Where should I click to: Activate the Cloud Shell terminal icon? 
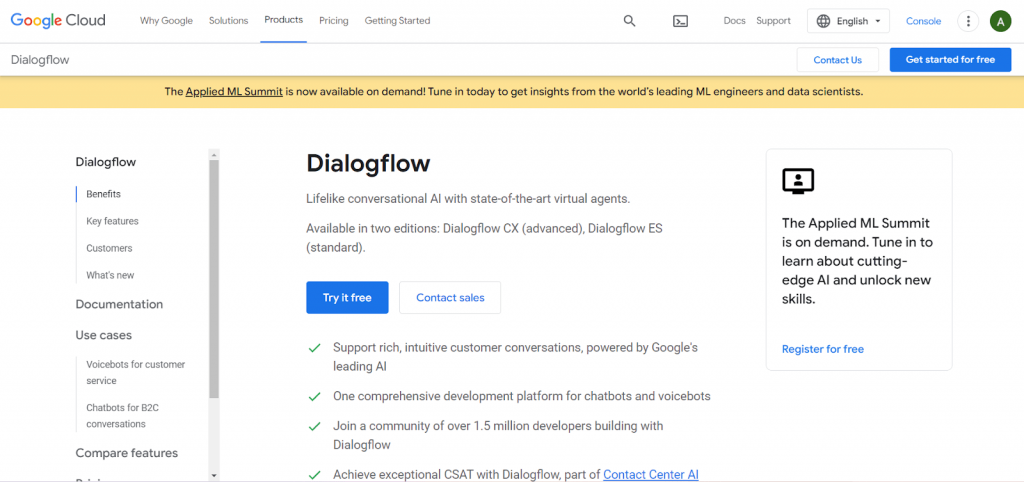click(680, 21)
